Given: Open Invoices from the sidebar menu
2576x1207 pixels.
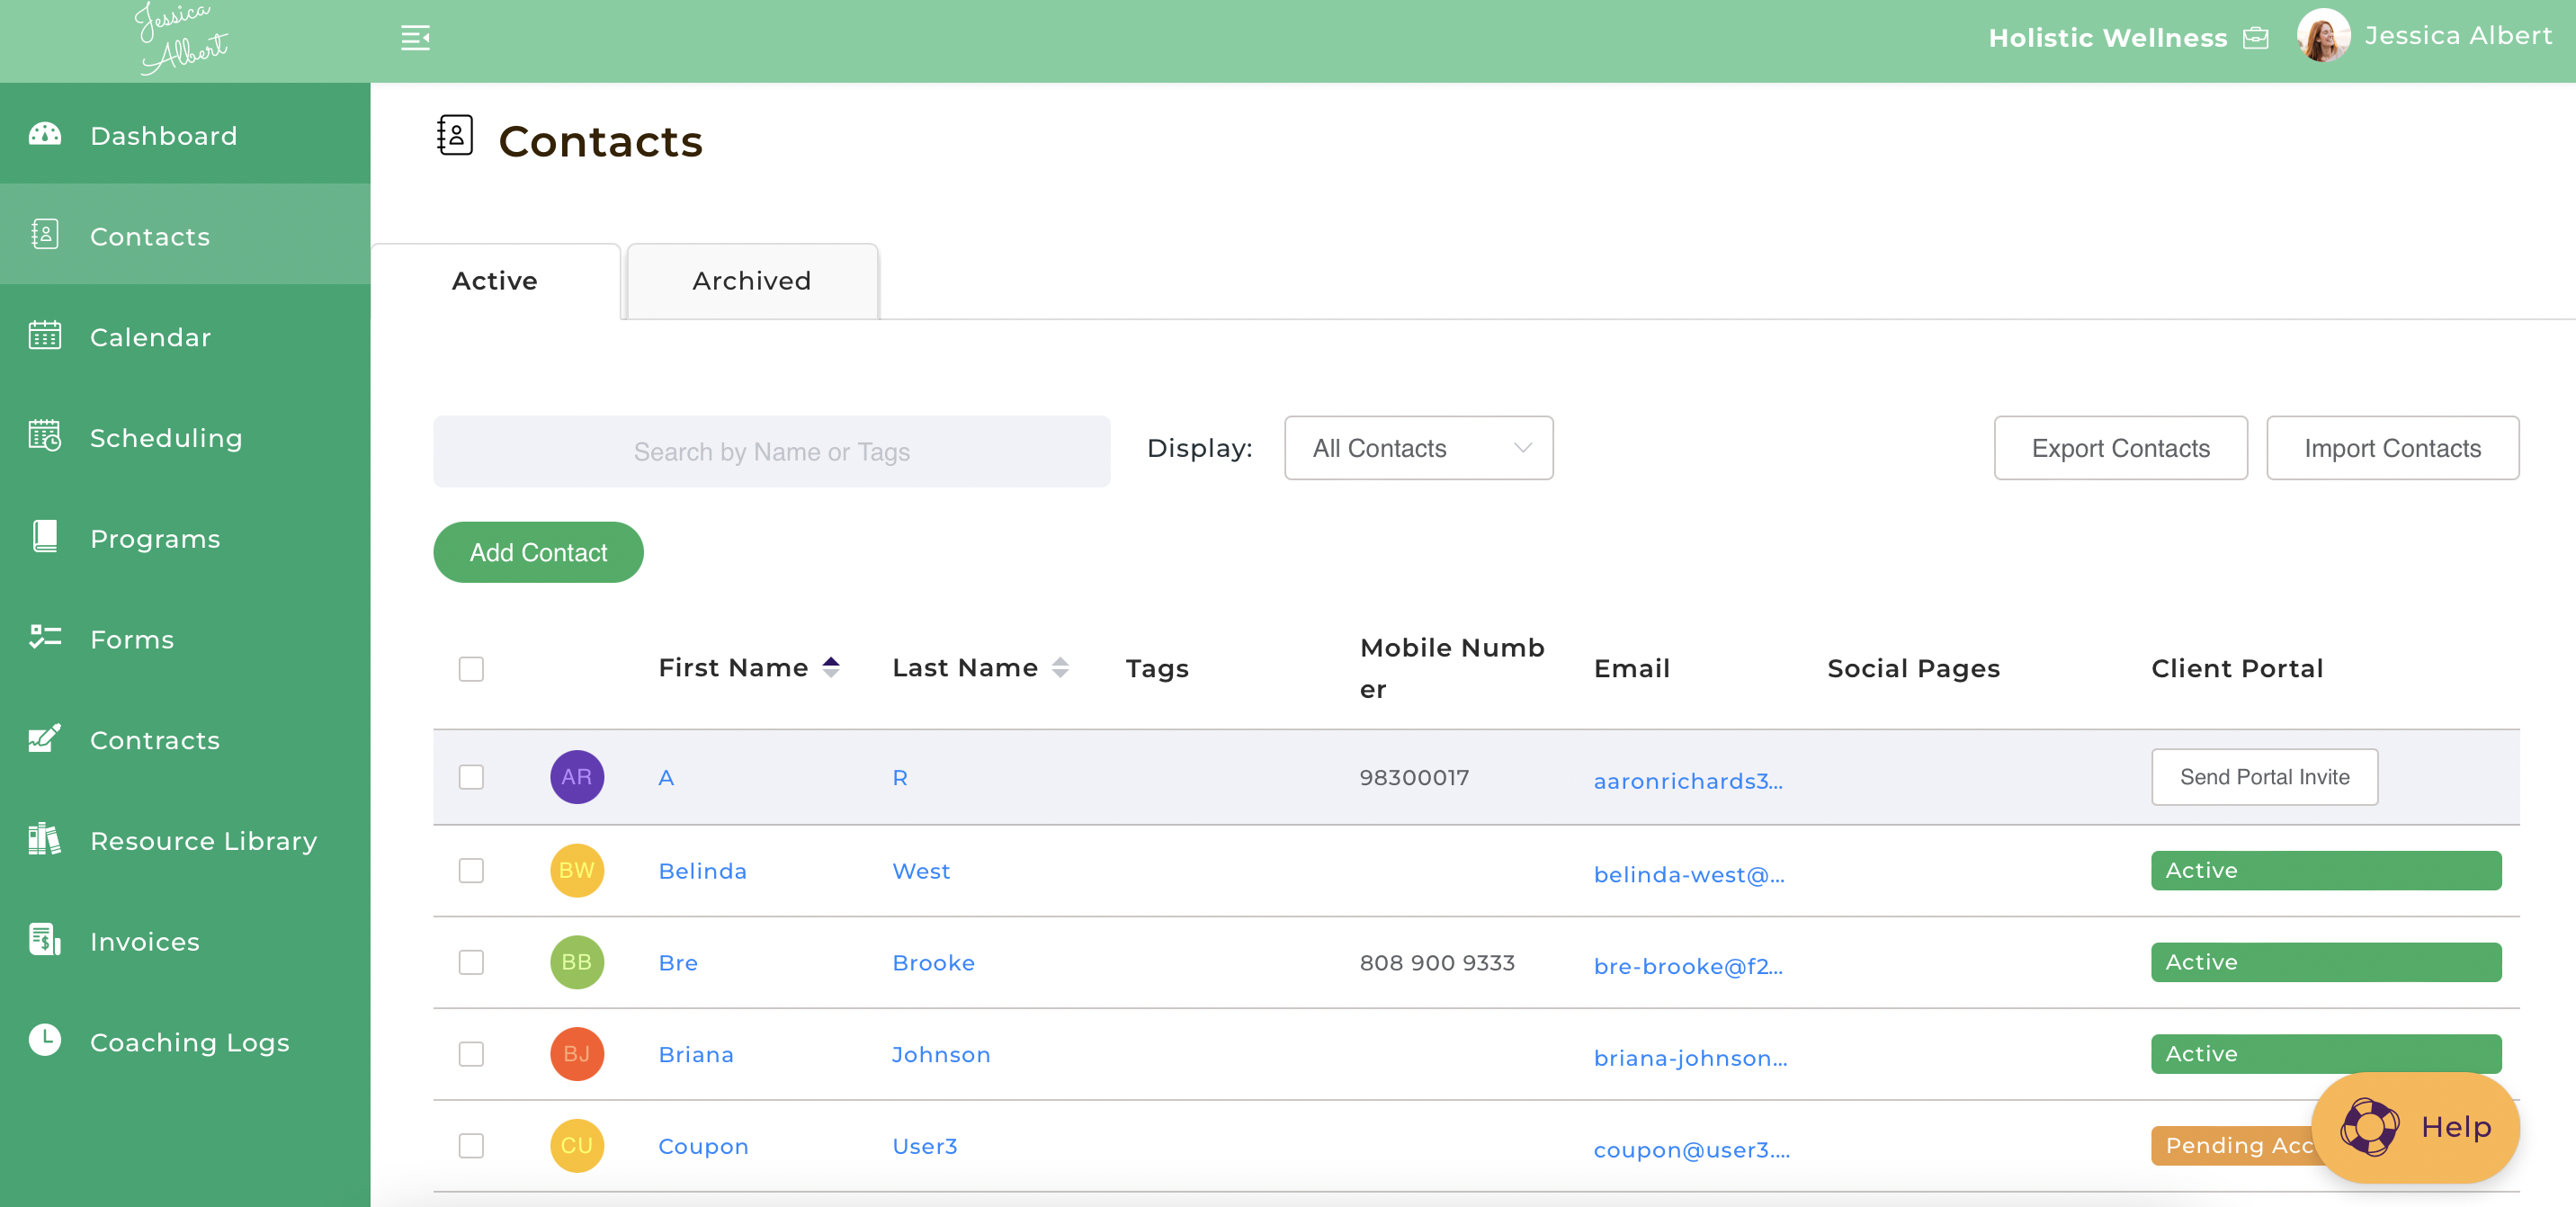Looking at the screenshot, I should pos(185,941).
